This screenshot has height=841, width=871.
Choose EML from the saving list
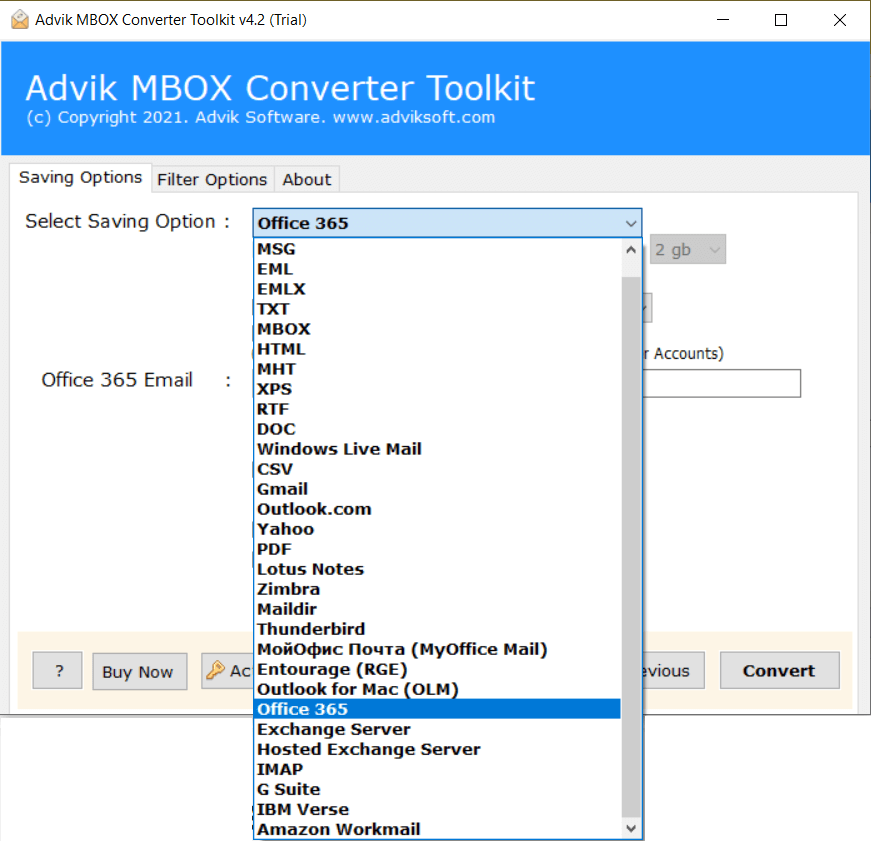[437, 269]
